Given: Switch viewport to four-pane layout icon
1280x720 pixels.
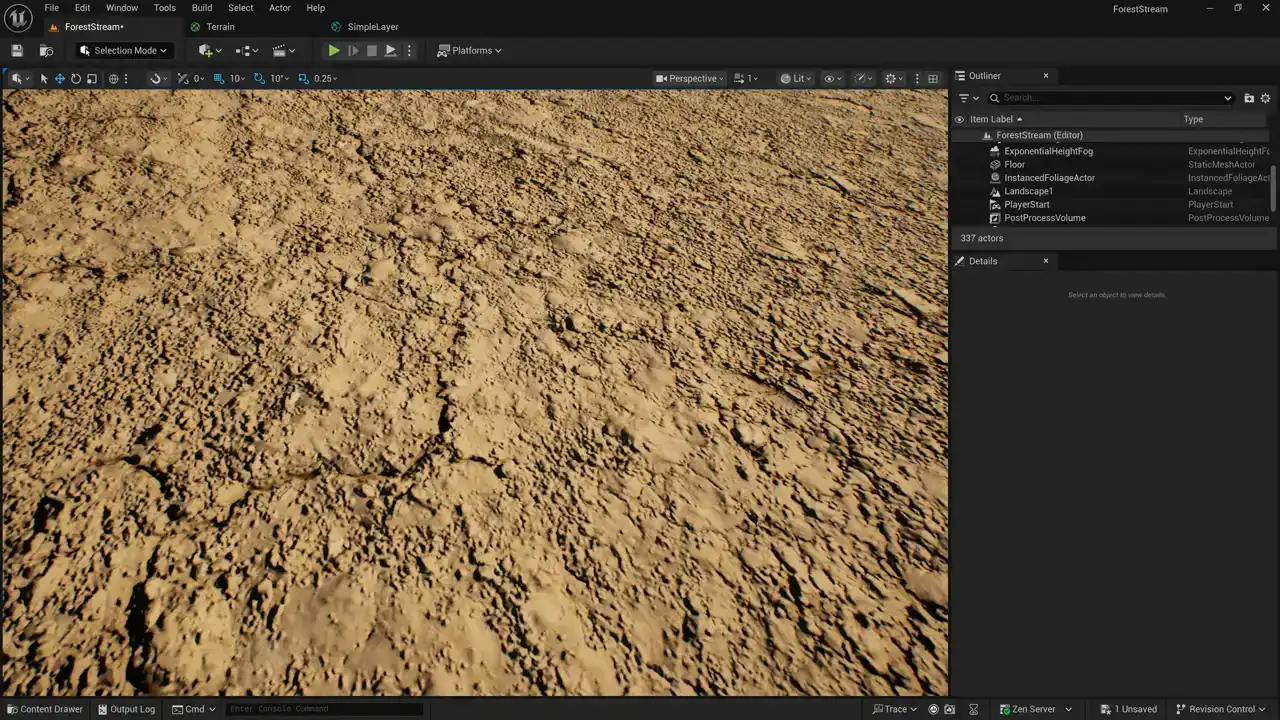Looking at the screenshot, I should (933, 79).
